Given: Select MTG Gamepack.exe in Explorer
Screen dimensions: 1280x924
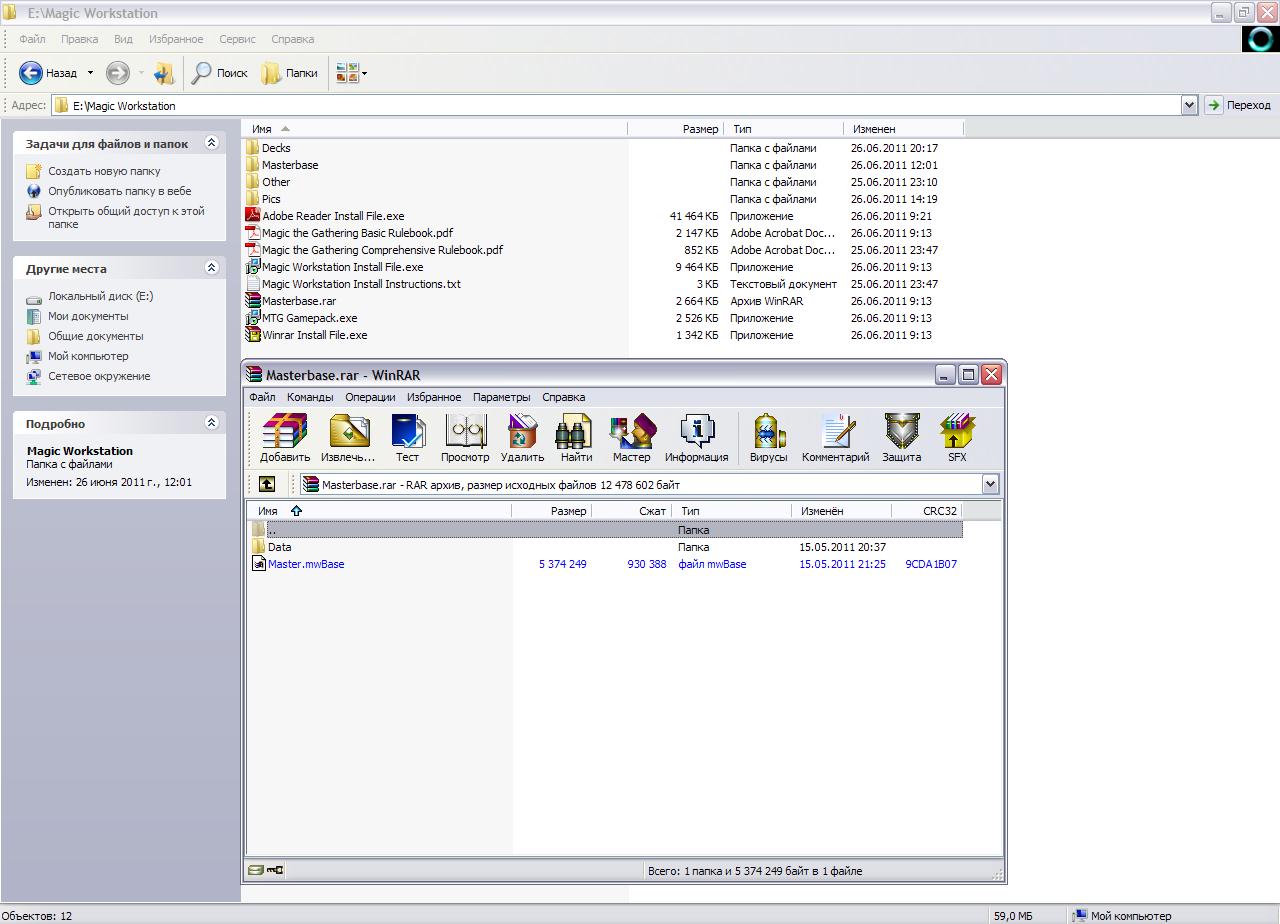Looking at the screenshot, I should pos(301,318).
